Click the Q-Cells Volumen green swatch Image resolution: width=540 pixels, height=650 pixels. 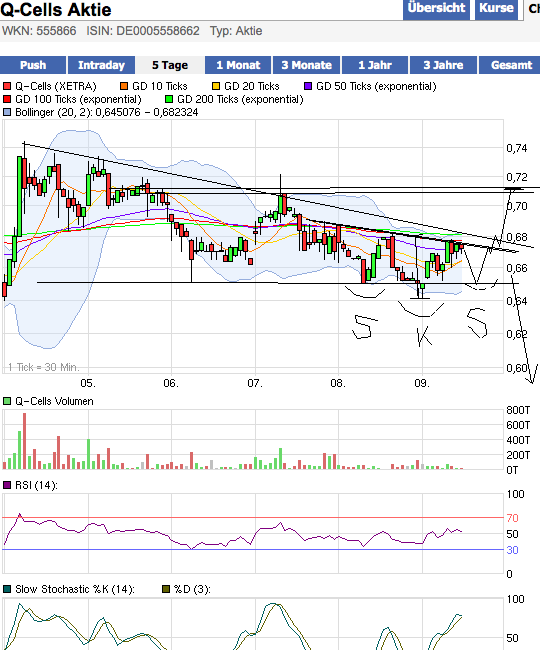[7, 401]
